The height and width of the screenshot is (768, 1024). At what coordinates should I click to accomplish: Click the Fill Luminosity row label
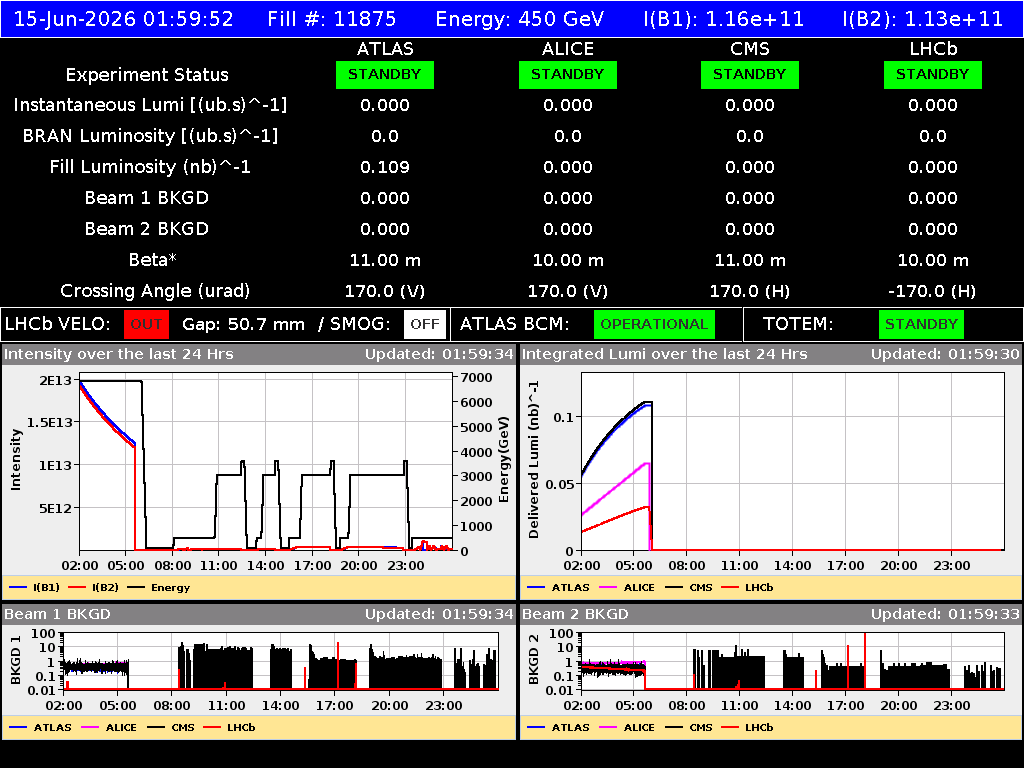click(x=150, y=167)
